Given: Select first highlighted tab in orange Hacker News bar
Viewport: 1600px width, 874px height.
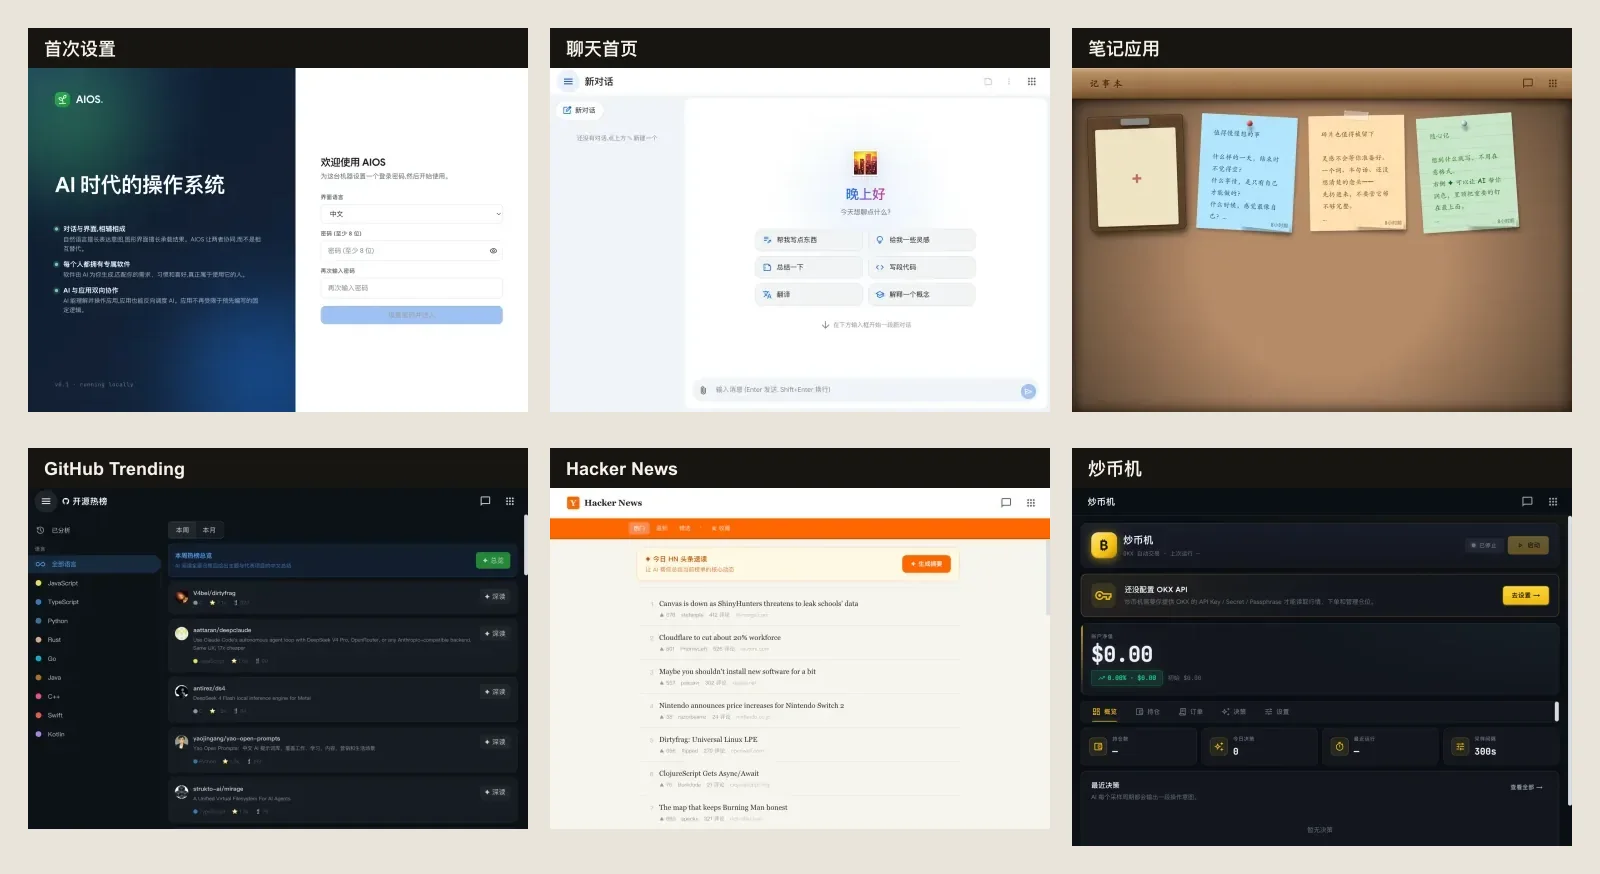Looking at the screenshot, I should (x=639, y=528).
